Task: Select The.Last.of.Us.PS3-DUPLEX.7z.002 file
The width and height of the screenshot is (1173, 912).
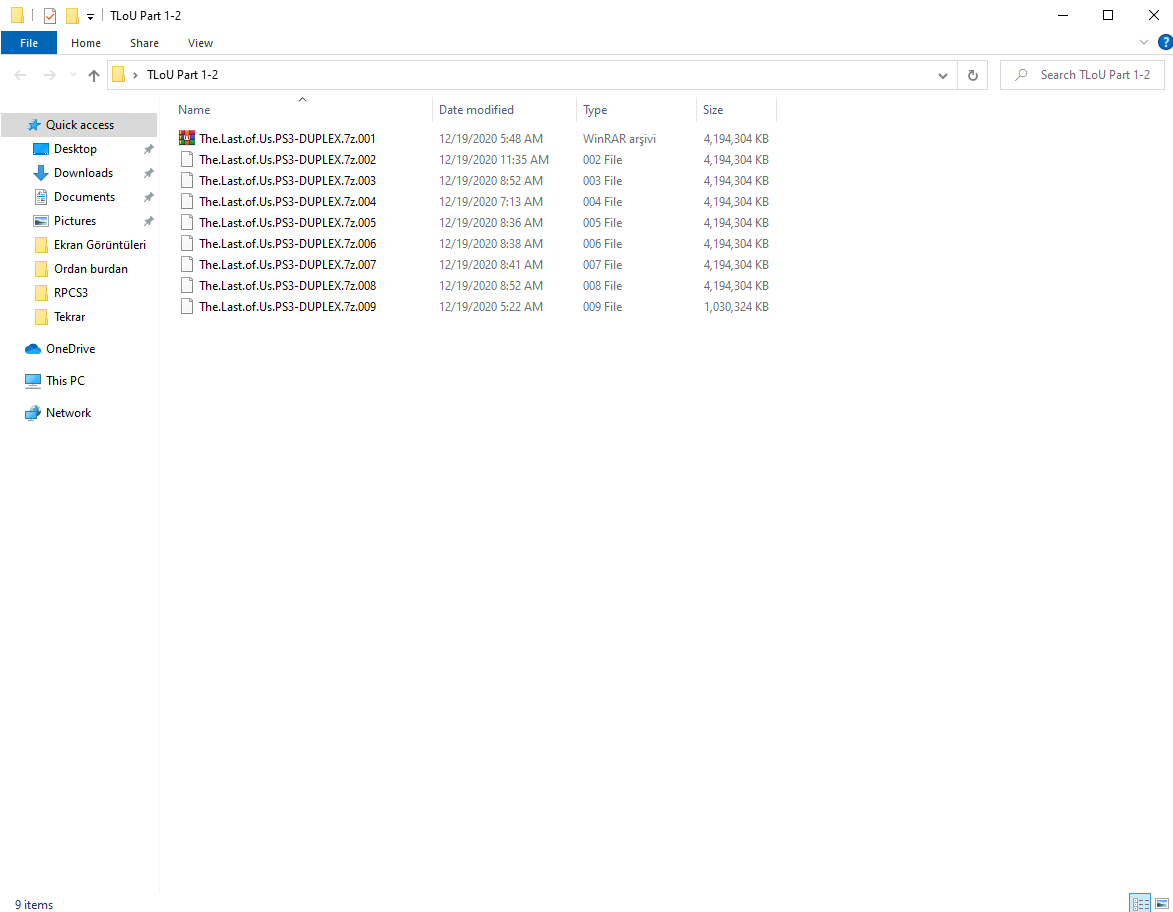Action: click(x=287, y=159)
